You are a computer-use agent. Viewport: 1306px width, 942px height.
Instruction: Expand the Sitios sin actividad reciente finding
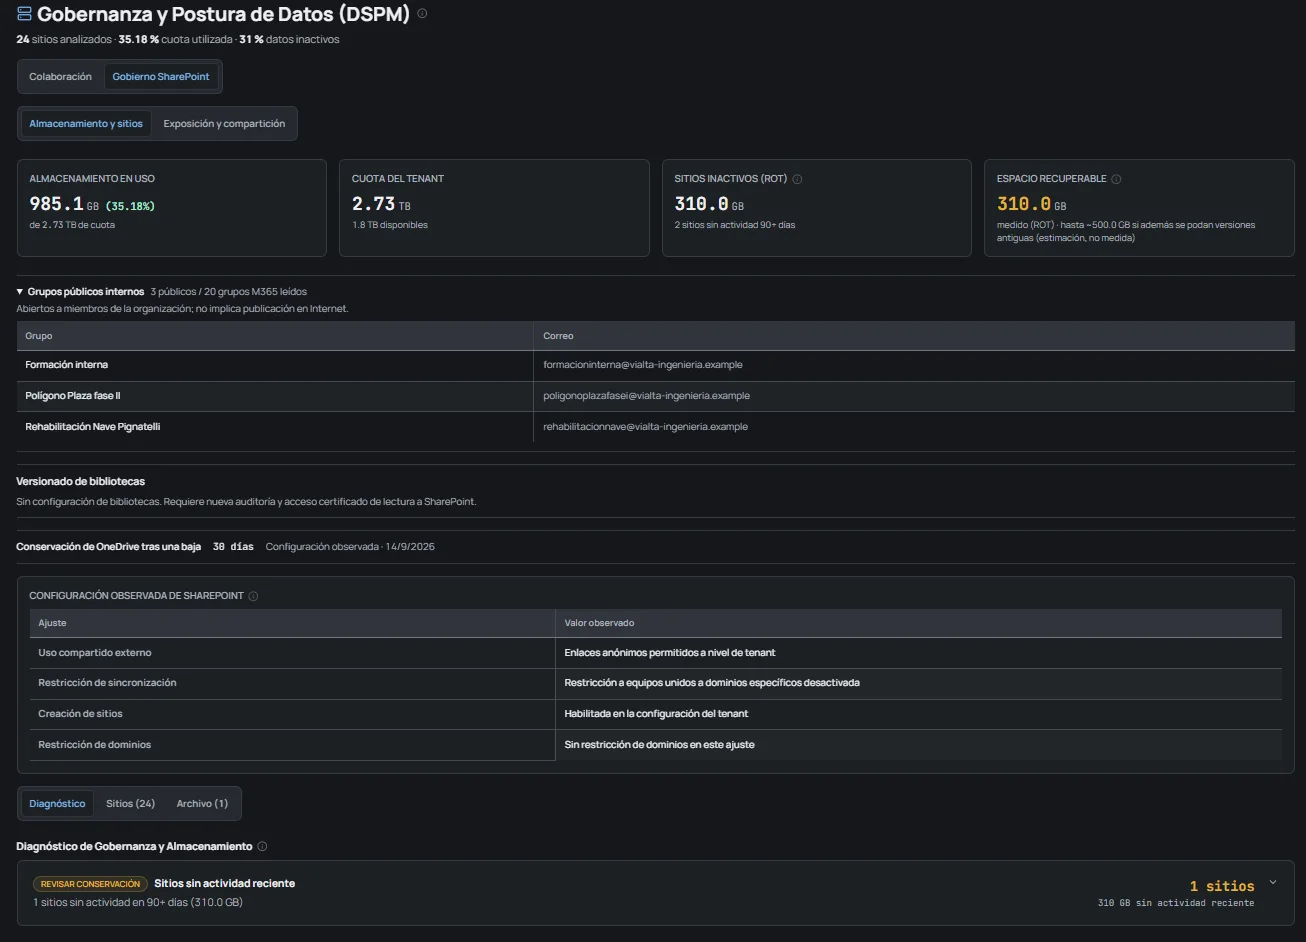[x=1273, y=883]
